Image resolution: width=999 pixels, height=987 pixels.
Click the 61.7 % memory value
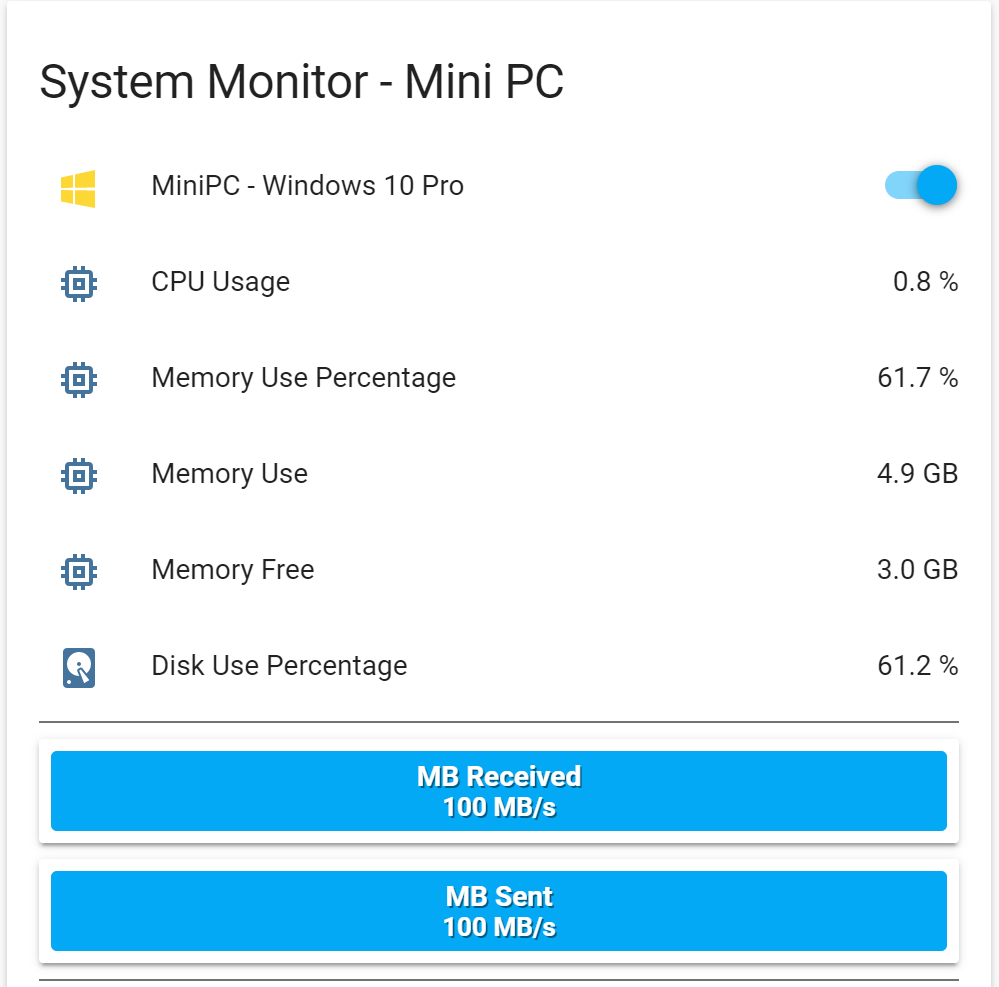pos(917,378)
